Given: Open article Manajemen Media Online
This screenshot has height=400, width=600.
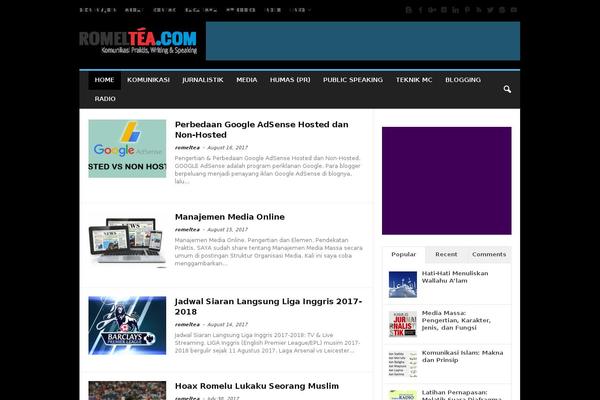Looking at the screenshot, I should coord(230,217).
